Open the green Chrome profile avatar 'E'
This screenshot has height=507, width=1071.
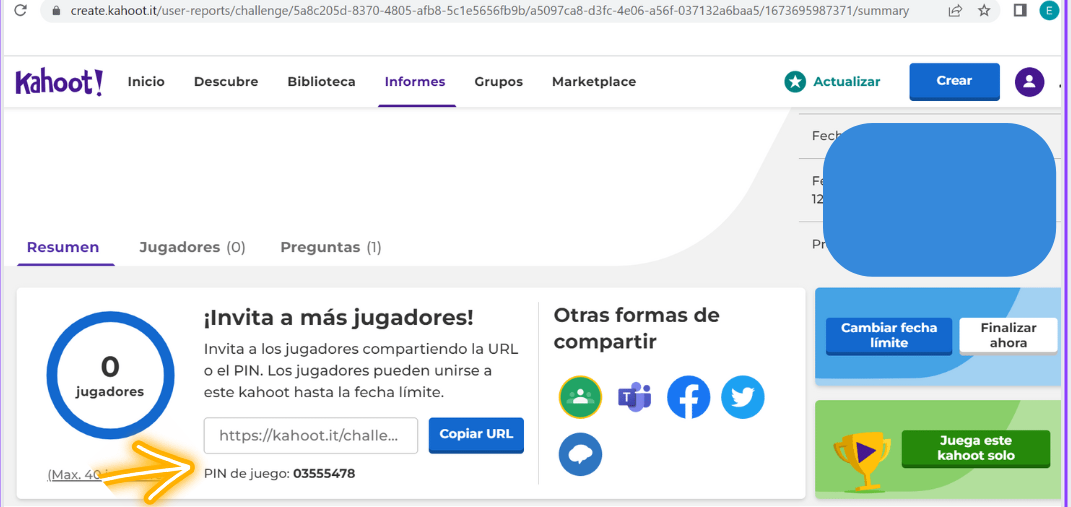1047,10
